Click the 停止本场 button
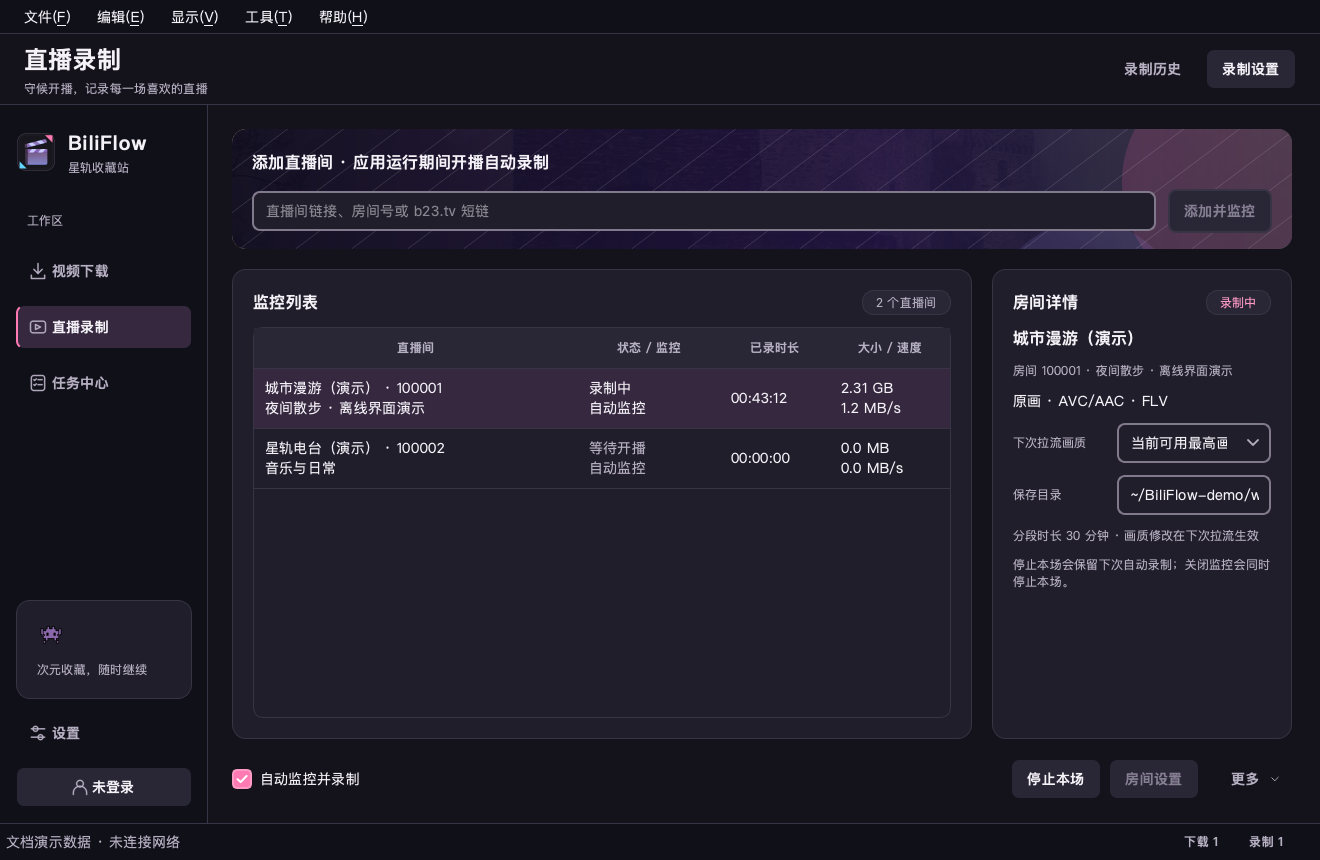Image resolution: width=1320 pixels, height=860 pixels. 1055,779
